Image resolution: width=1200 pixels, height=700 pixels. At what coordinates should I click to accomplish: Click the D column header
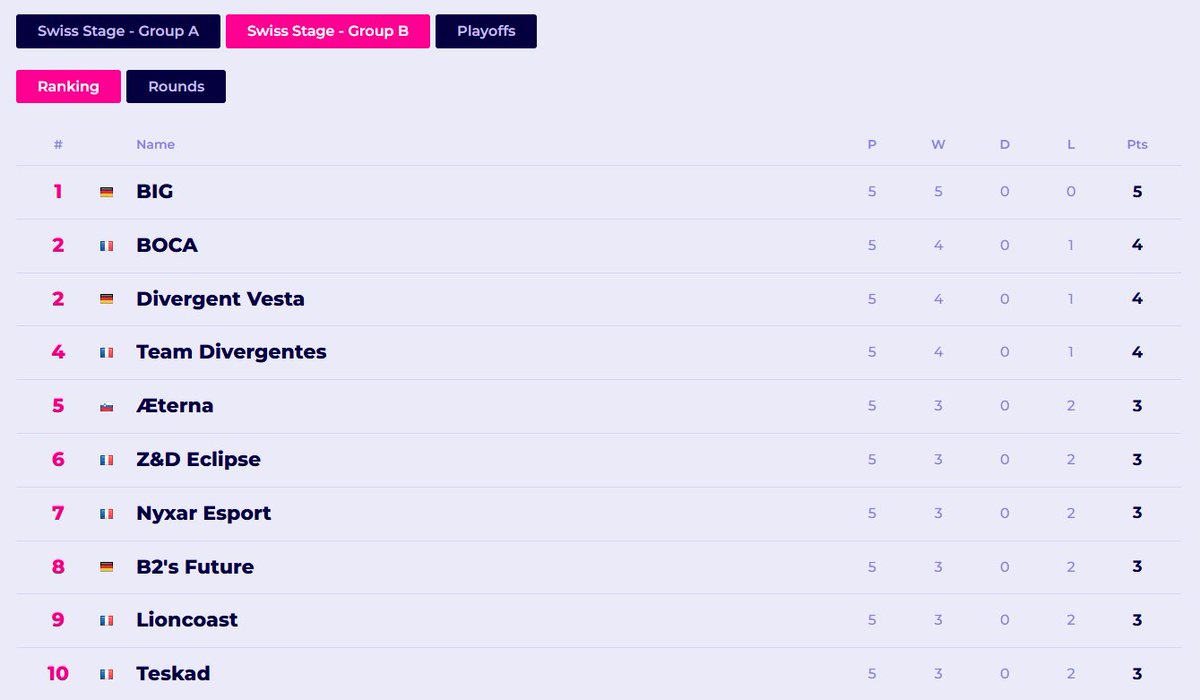click(1005, 145)
